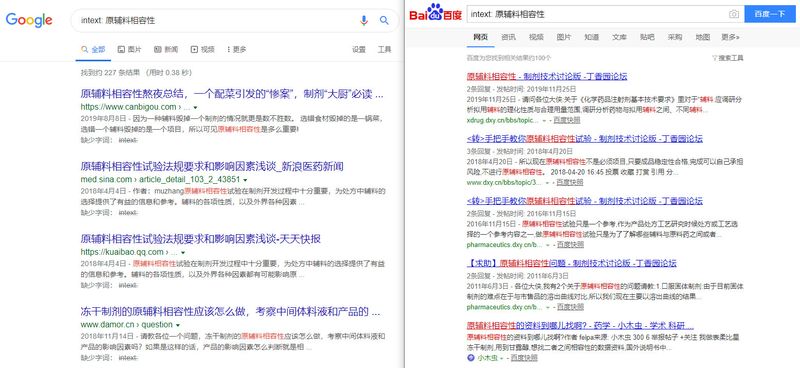
Task: Switch to Baidu's 视频 tab
Action: click(x=536, y=37)
